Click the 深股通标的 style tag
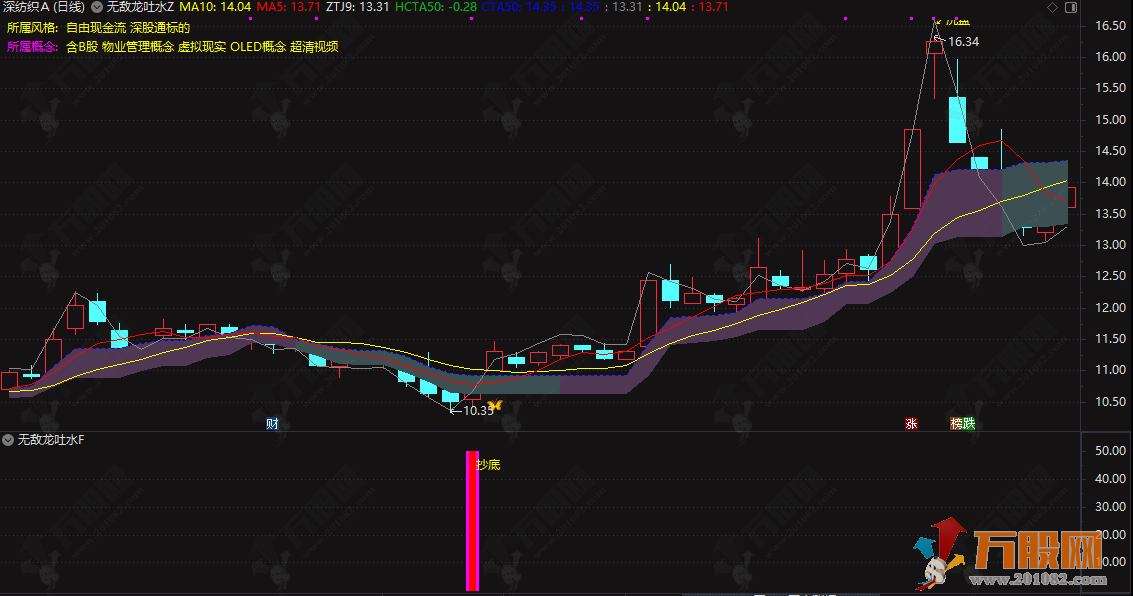The image size is (1133, 596). coord(160,27)
